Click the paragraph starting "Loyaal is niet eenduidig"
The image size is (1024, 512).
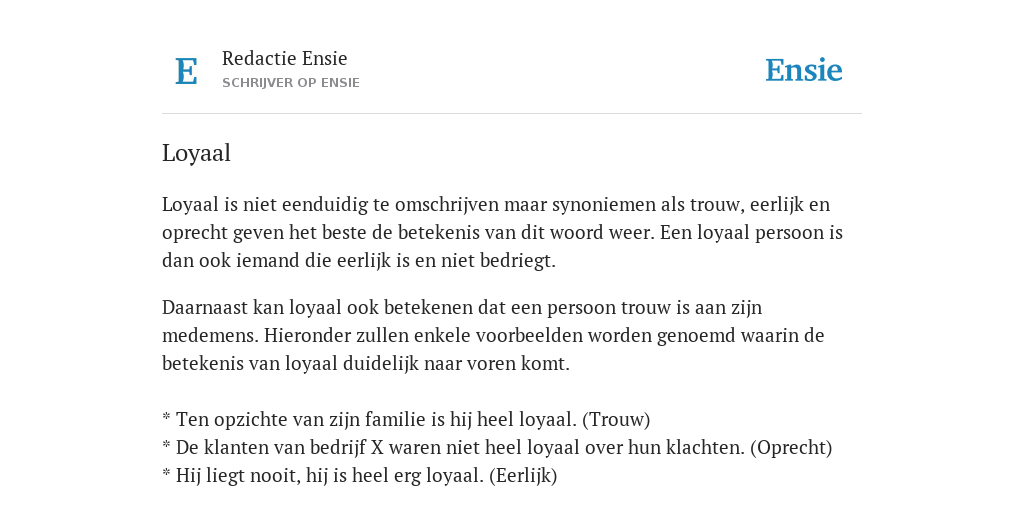[x=503, y=232]
